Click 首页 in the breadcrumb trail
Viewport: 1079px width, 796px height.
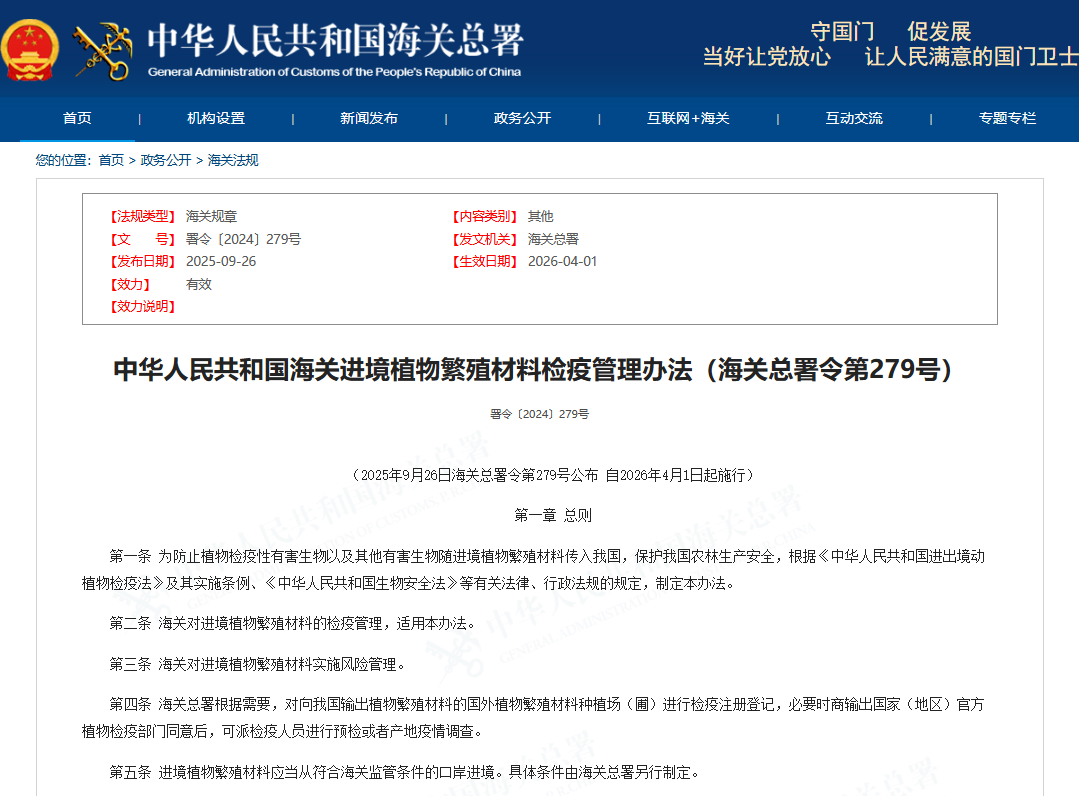click(111, 160)
